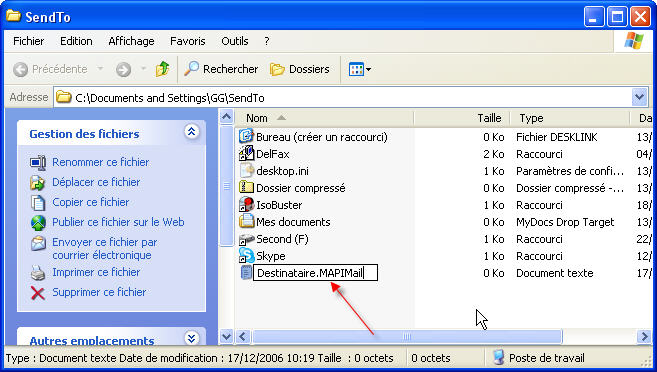Image resolution: width=657 pixels, height=372 pixels.
Task: Click the Publier sur le Web globe icon
Action: point(38,222)
